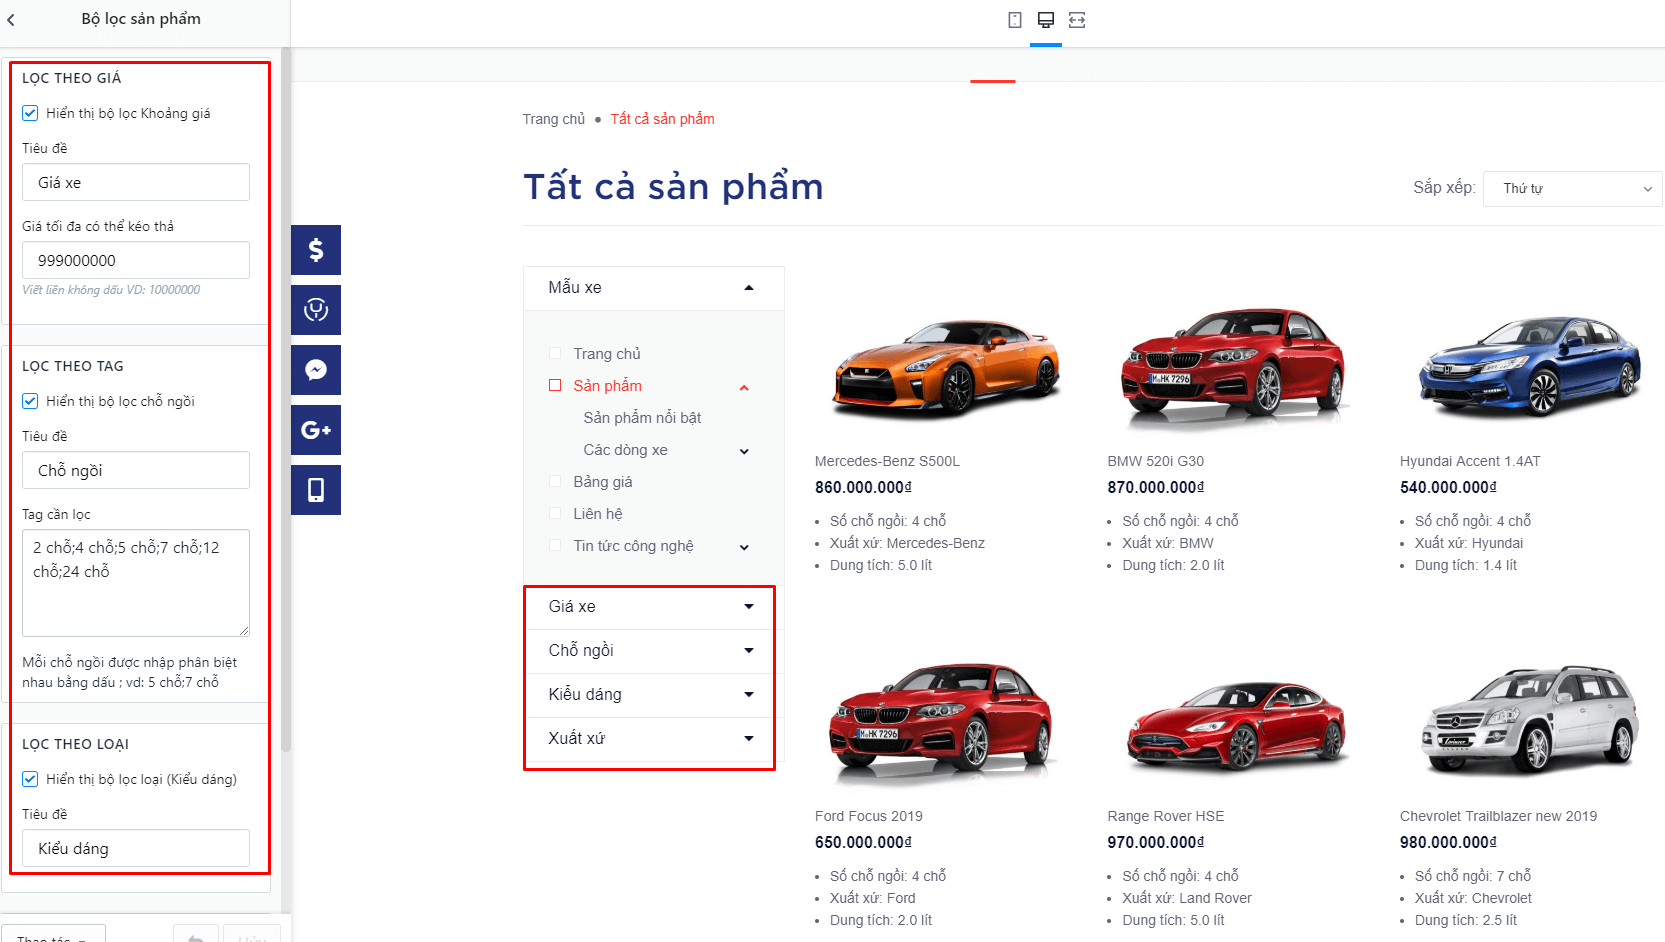Check the Liên hệ filter checkbox

point(555,513)
